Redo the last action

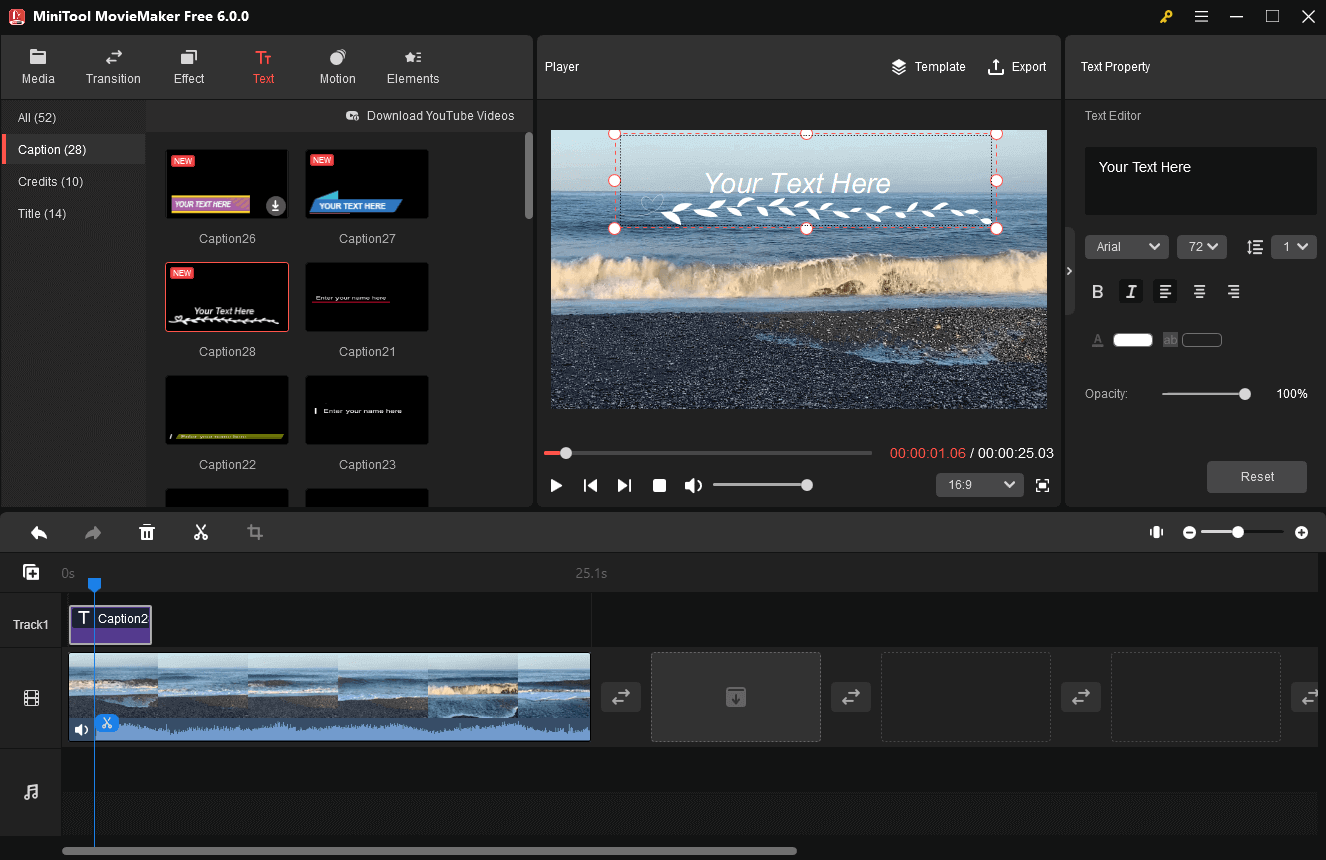point(93,533)
